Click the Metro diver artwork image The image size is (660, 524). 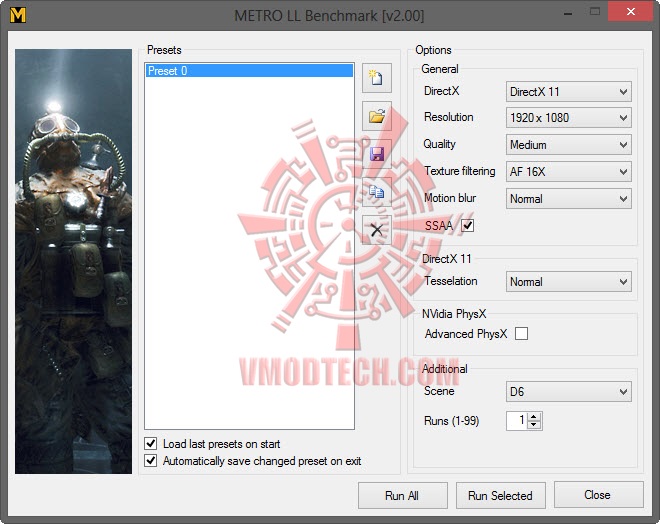tap(73, 261)
